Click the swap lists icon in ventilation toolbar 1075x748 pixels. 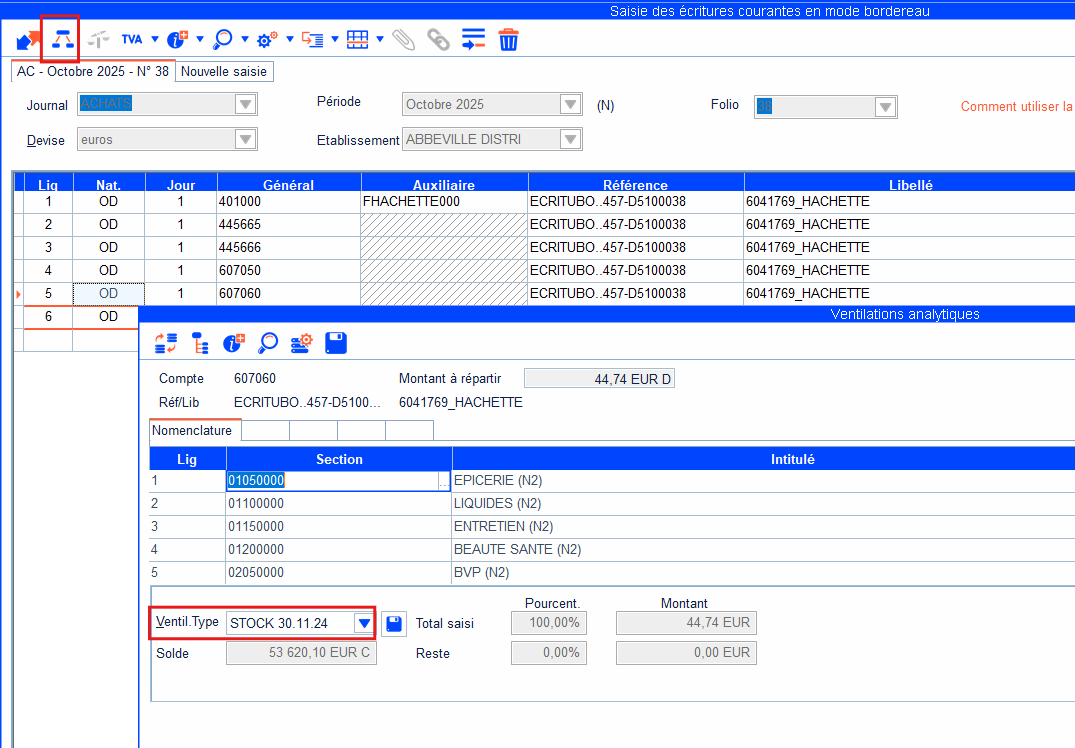click(x=166, y=343)
